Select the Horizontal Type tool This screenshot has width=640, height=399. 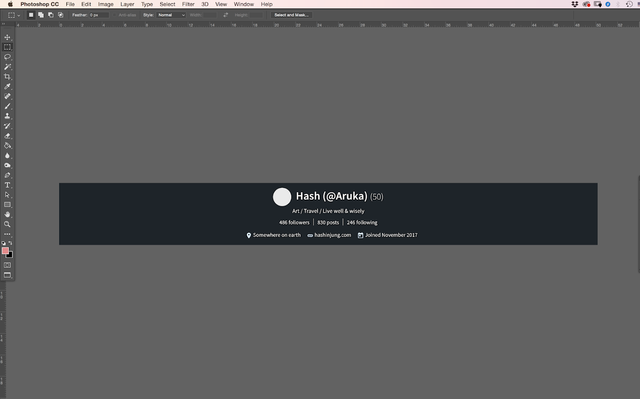pos(7,185)
